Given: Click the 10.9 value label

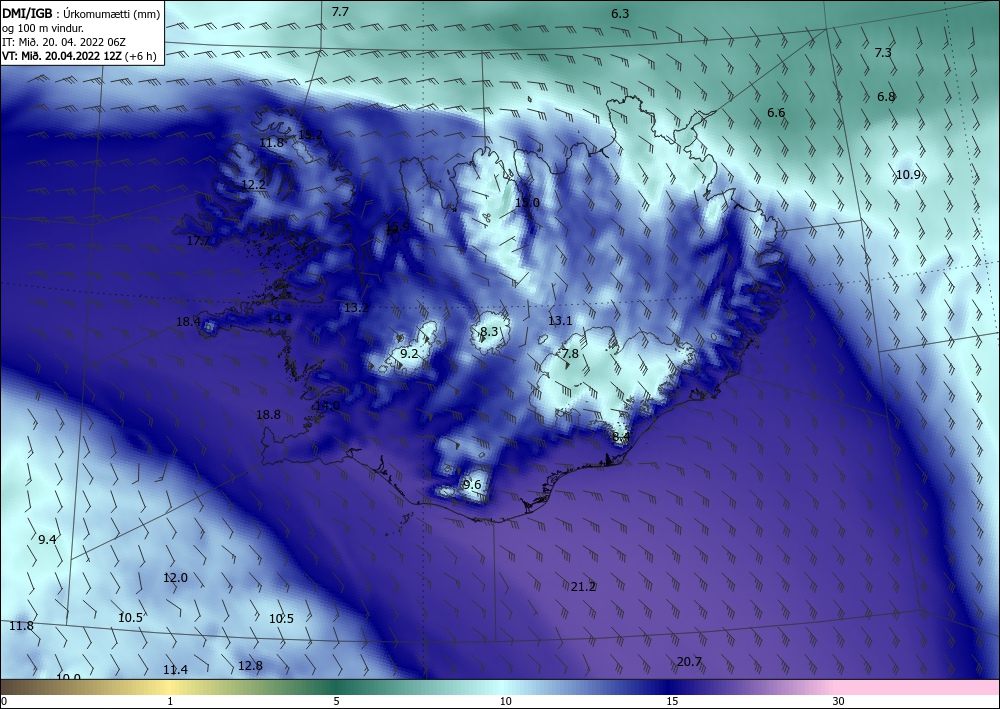Looking at the screenshot, I should click(908, 174).
